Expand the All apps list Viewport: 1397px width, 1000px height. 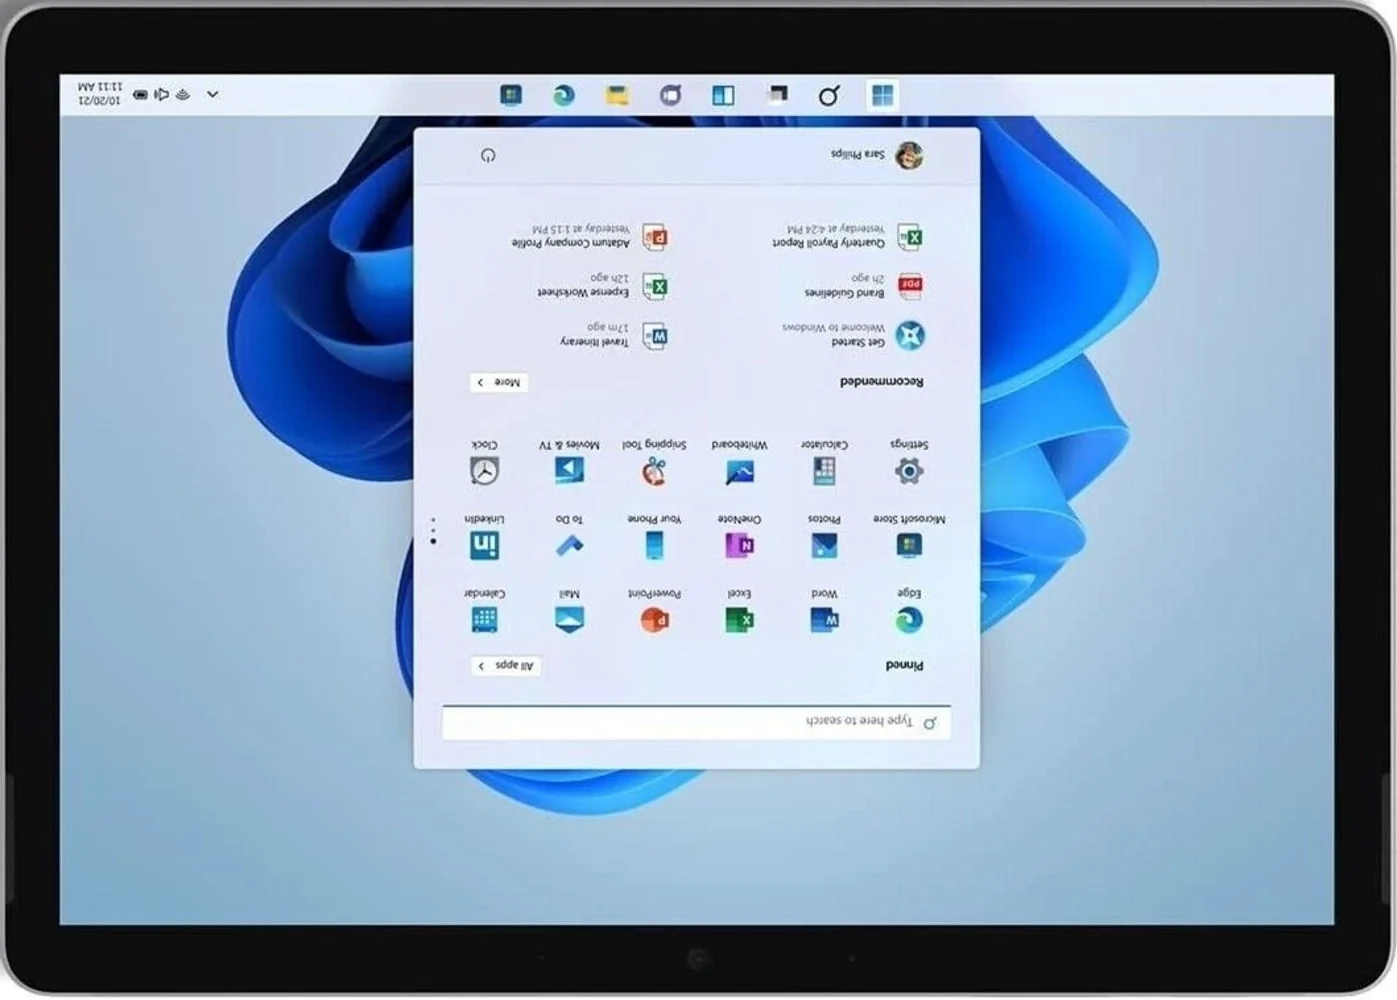pyautogui.click(x=506, y=665)
